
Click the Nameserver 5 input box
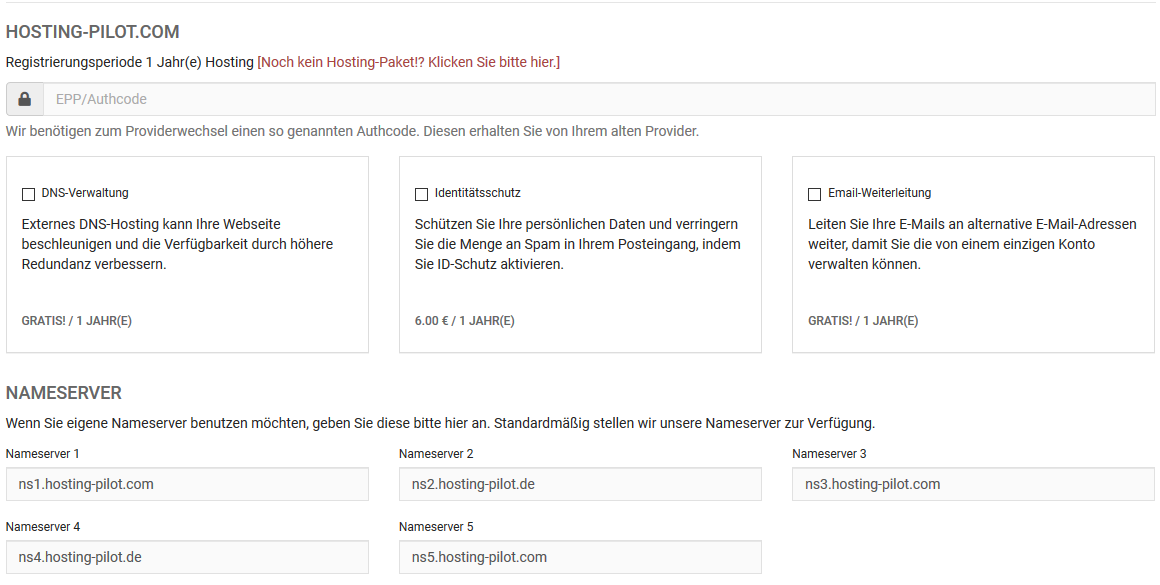[x=580, y=557]
